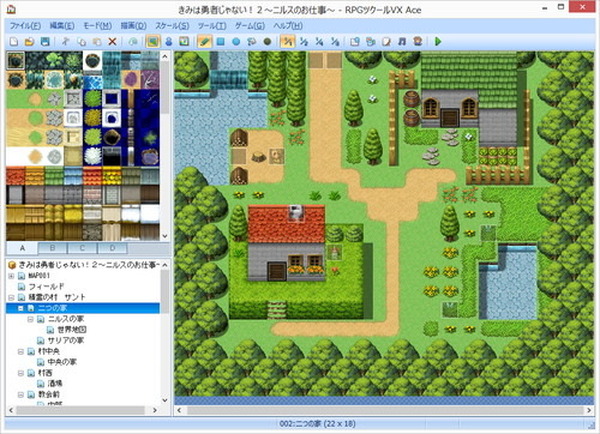Select the Pencil drawing tool

[205, 41]
